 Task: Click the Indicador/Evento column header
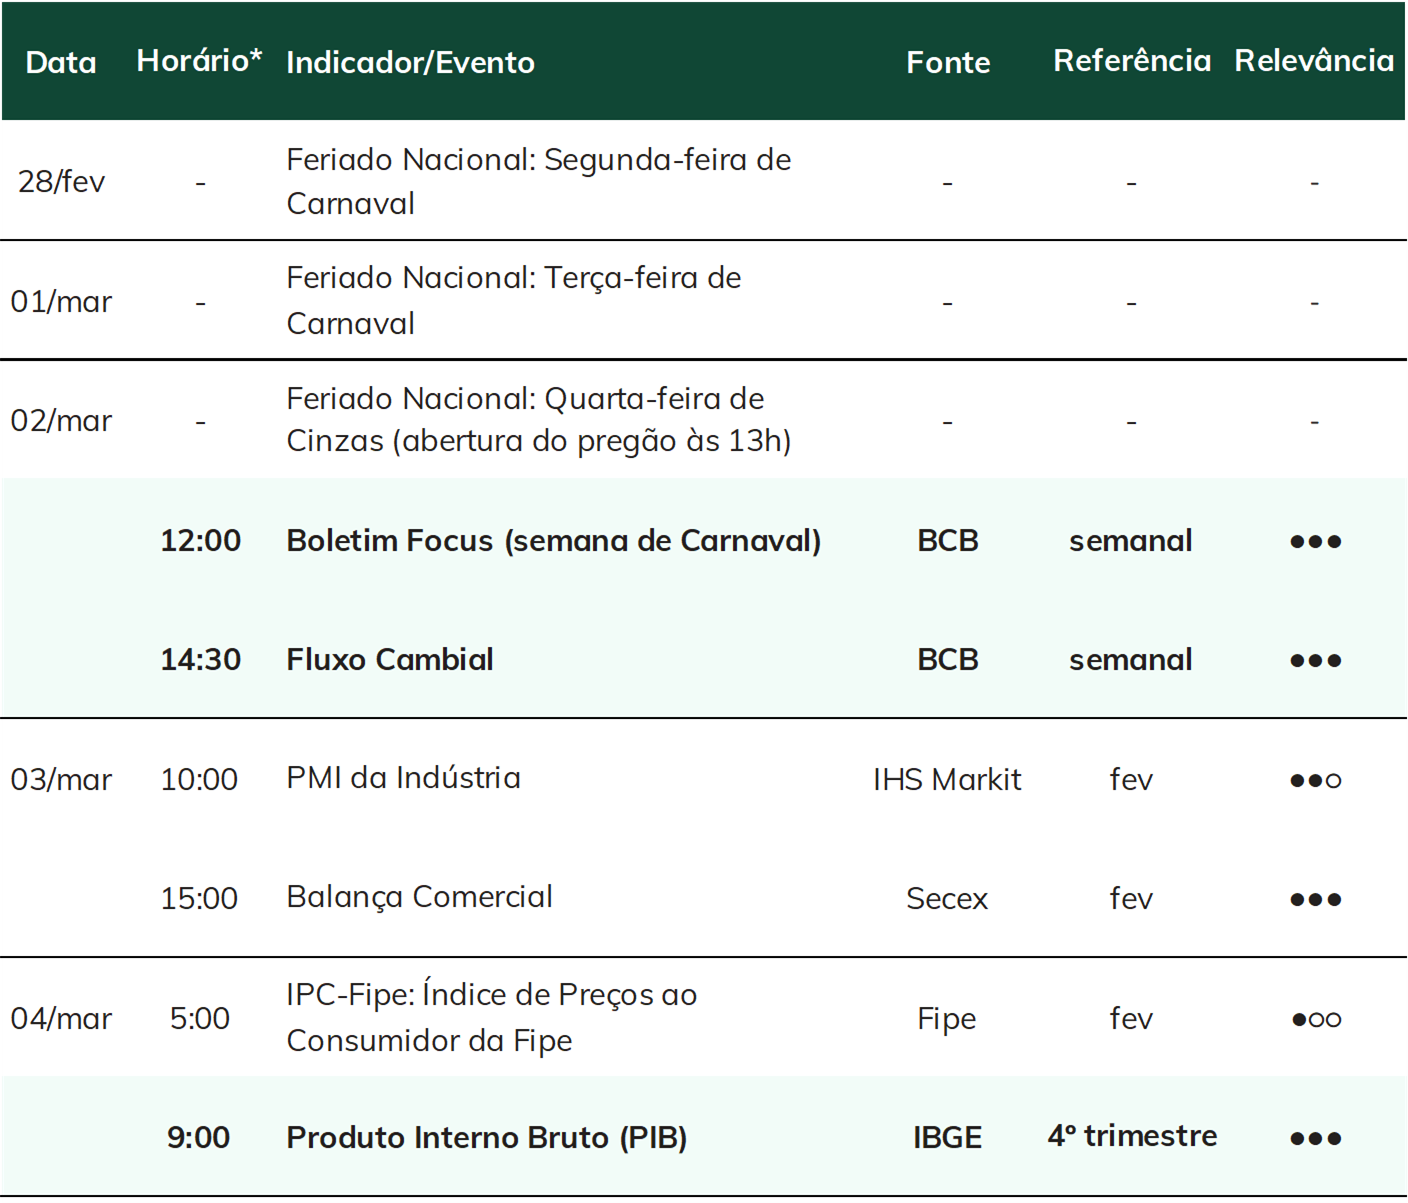tap(410, 62)
